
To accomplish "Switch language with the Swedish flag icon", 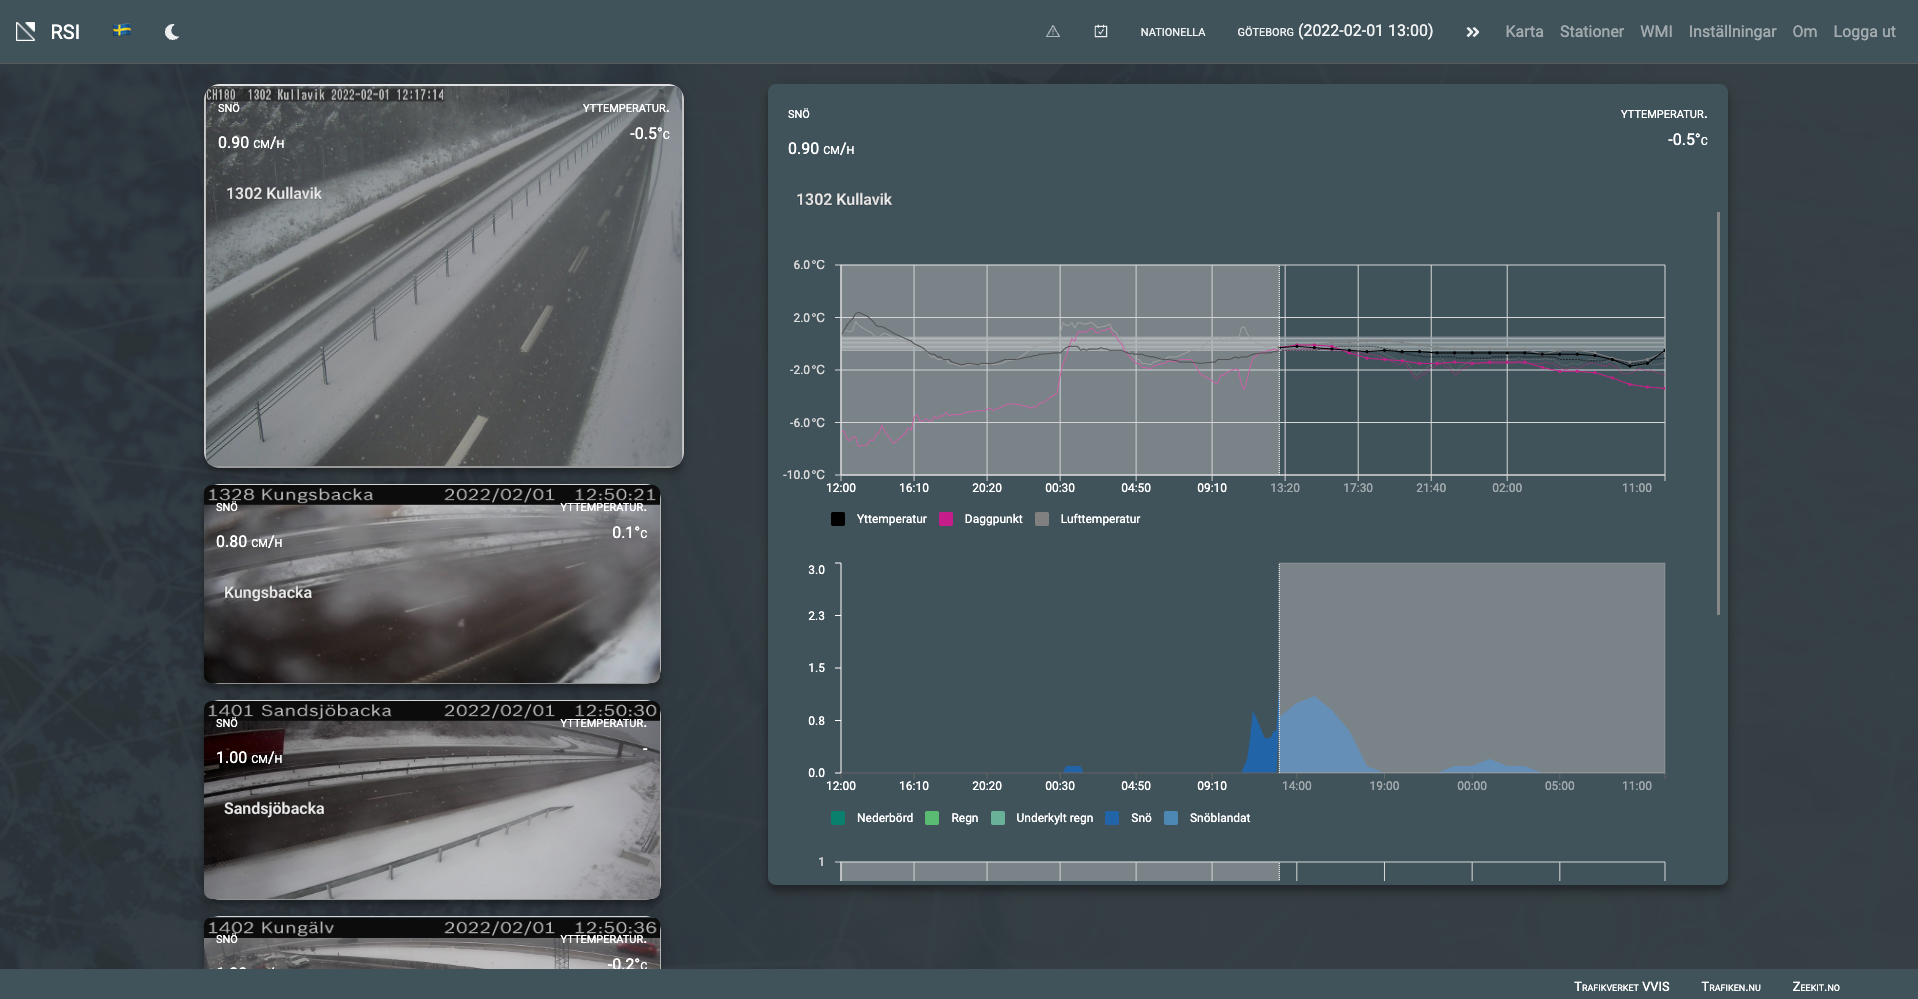I will click(x=122, y=31).
